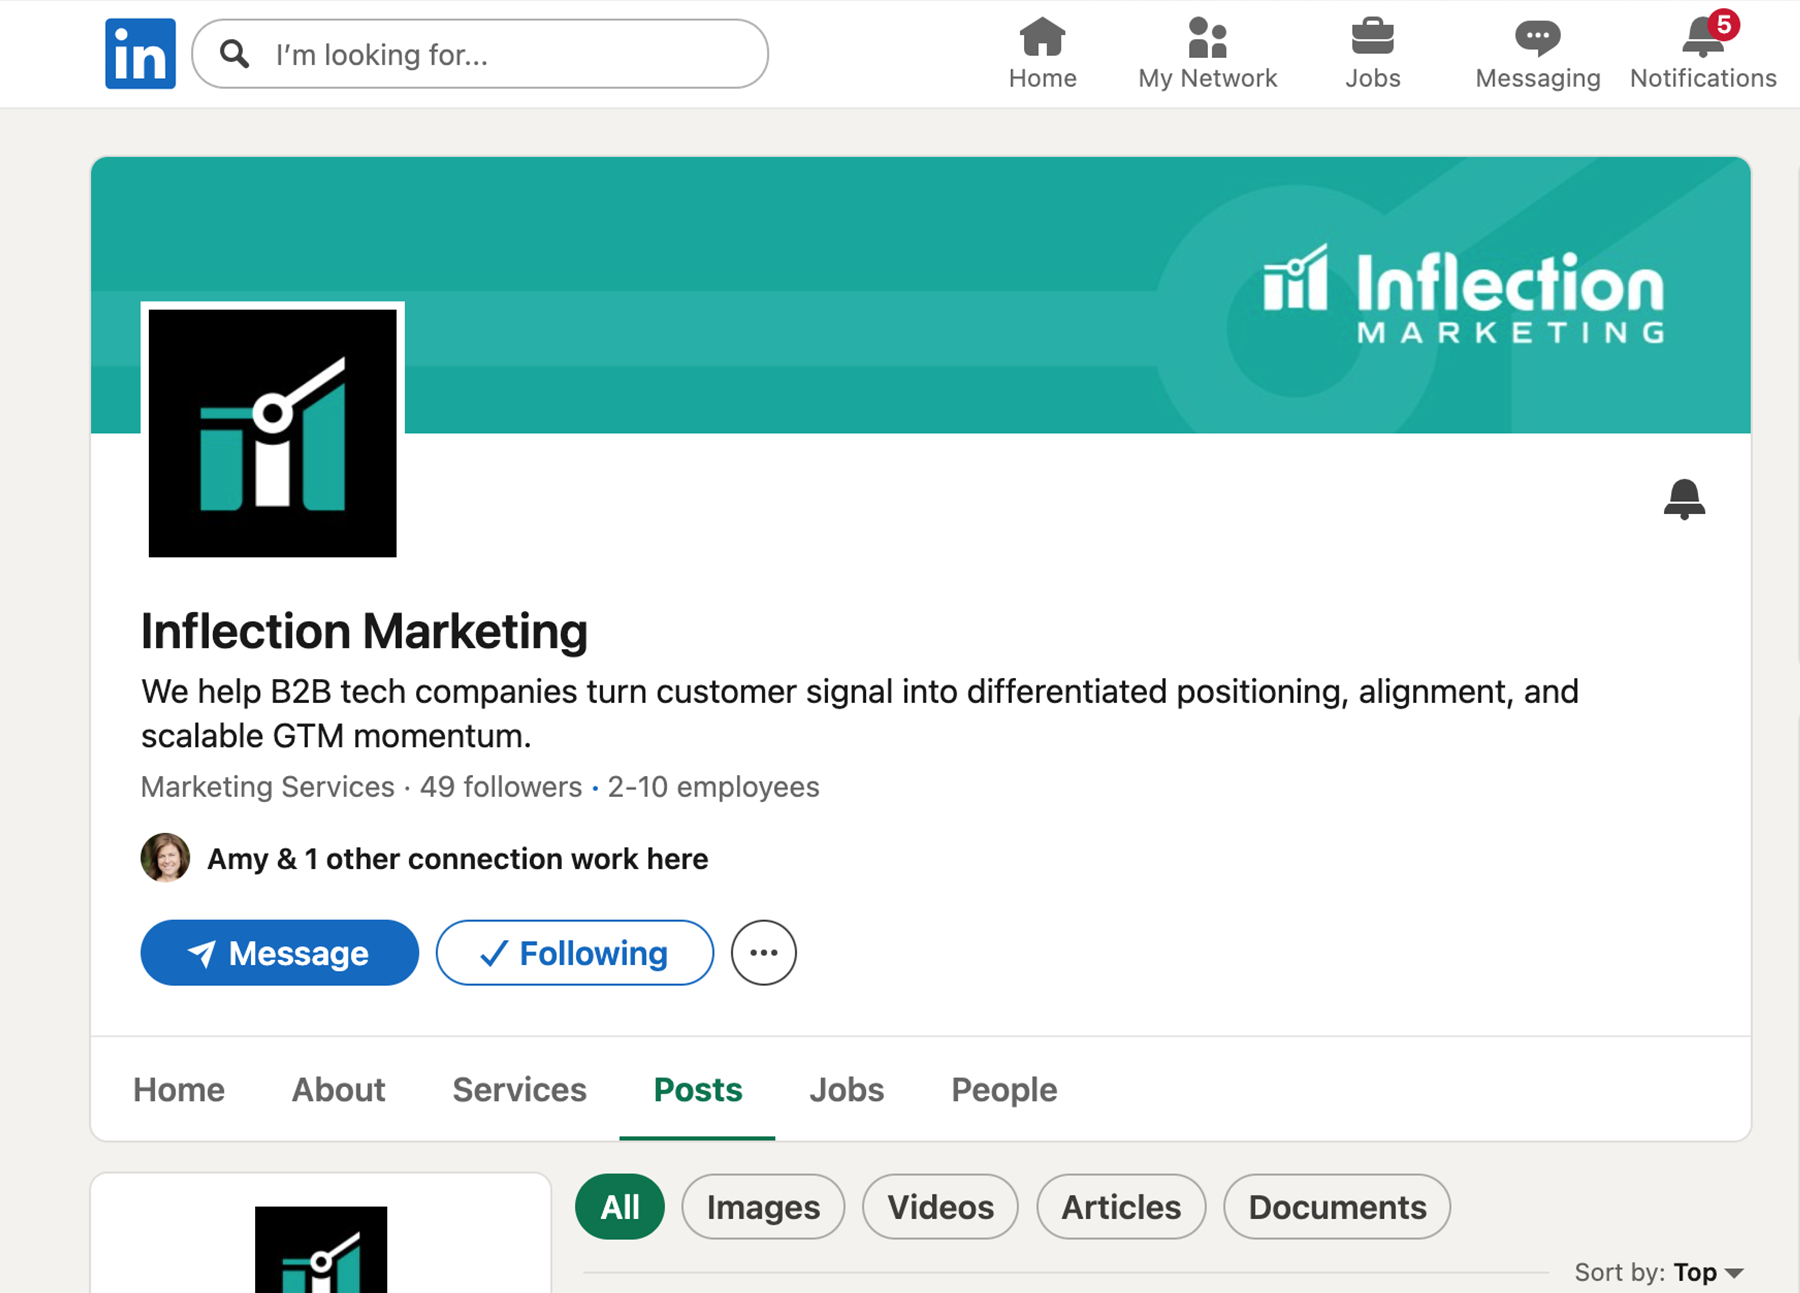Screen dimensions: 1800x1293
Task: Open the LinkedIn home logo
Action: click(x=140, y=54)
